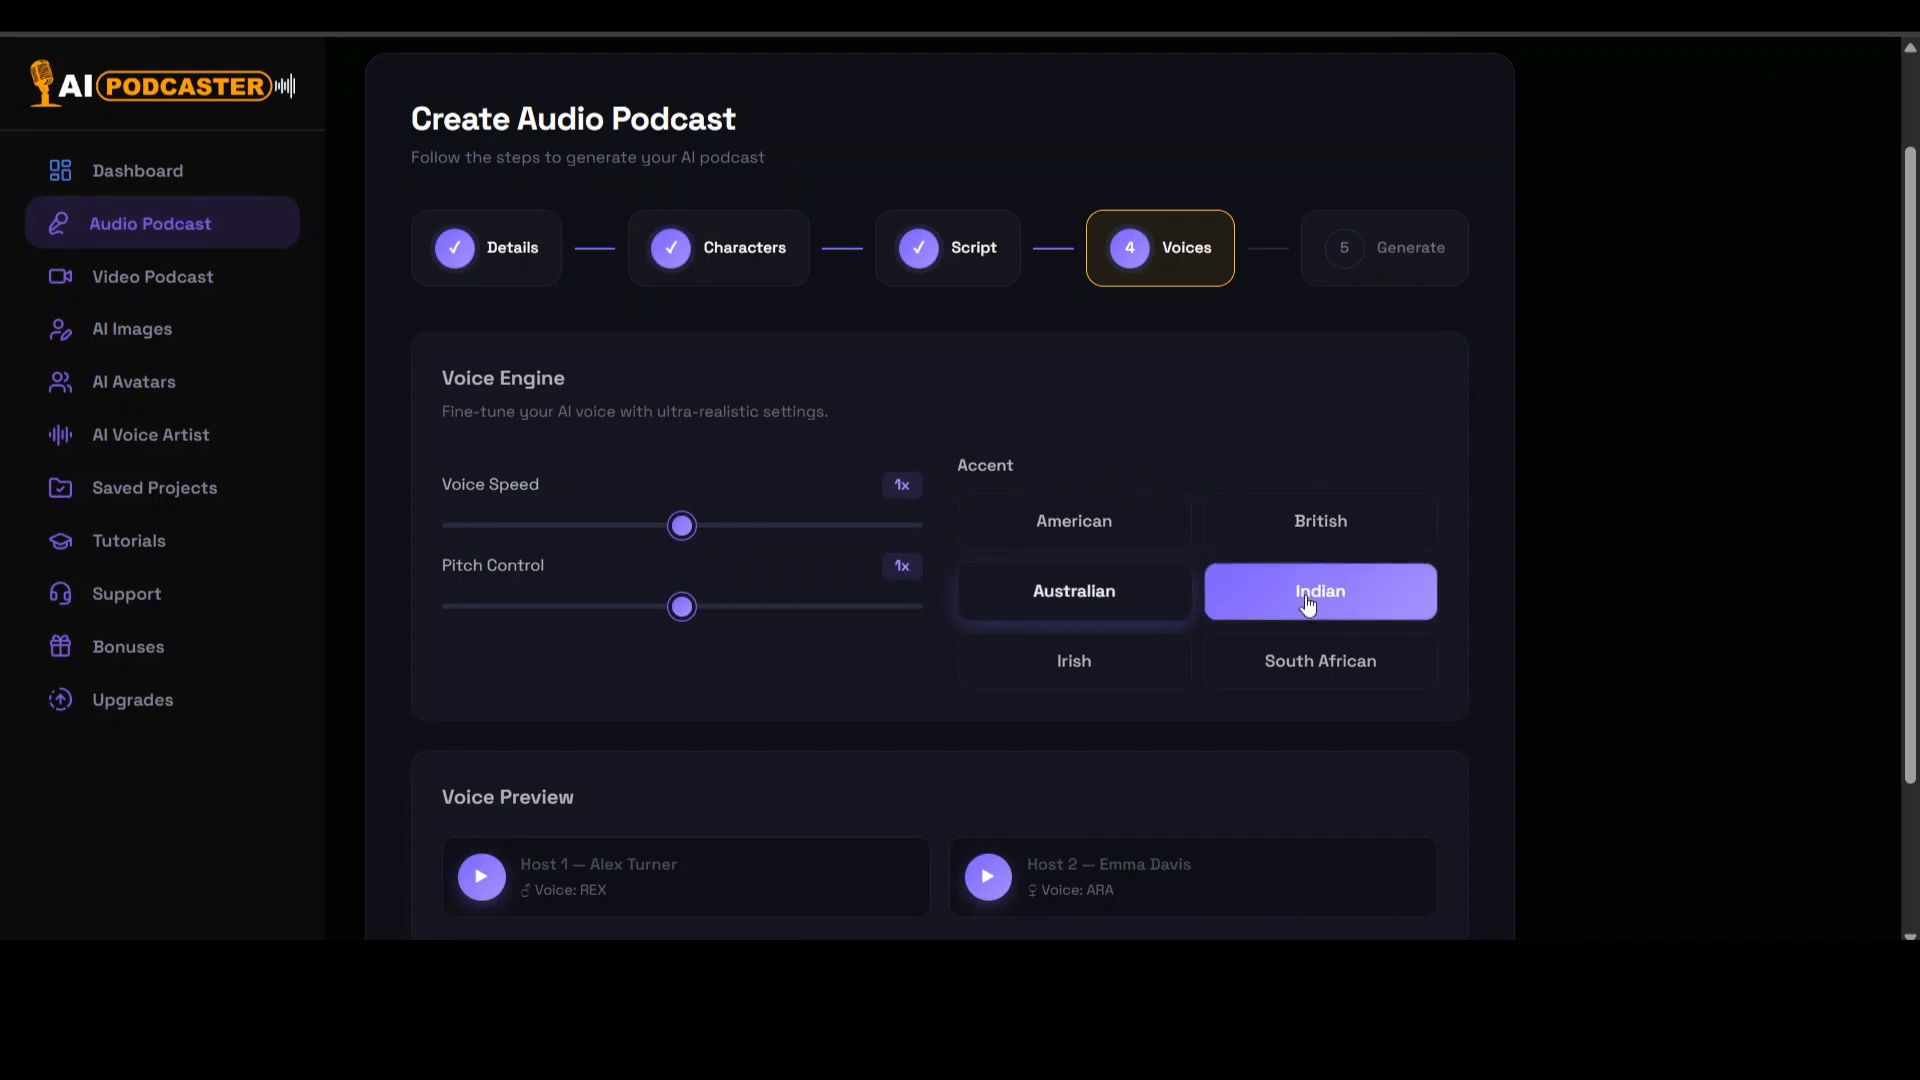Click the scrollbar up arrow

[1910, 47]
